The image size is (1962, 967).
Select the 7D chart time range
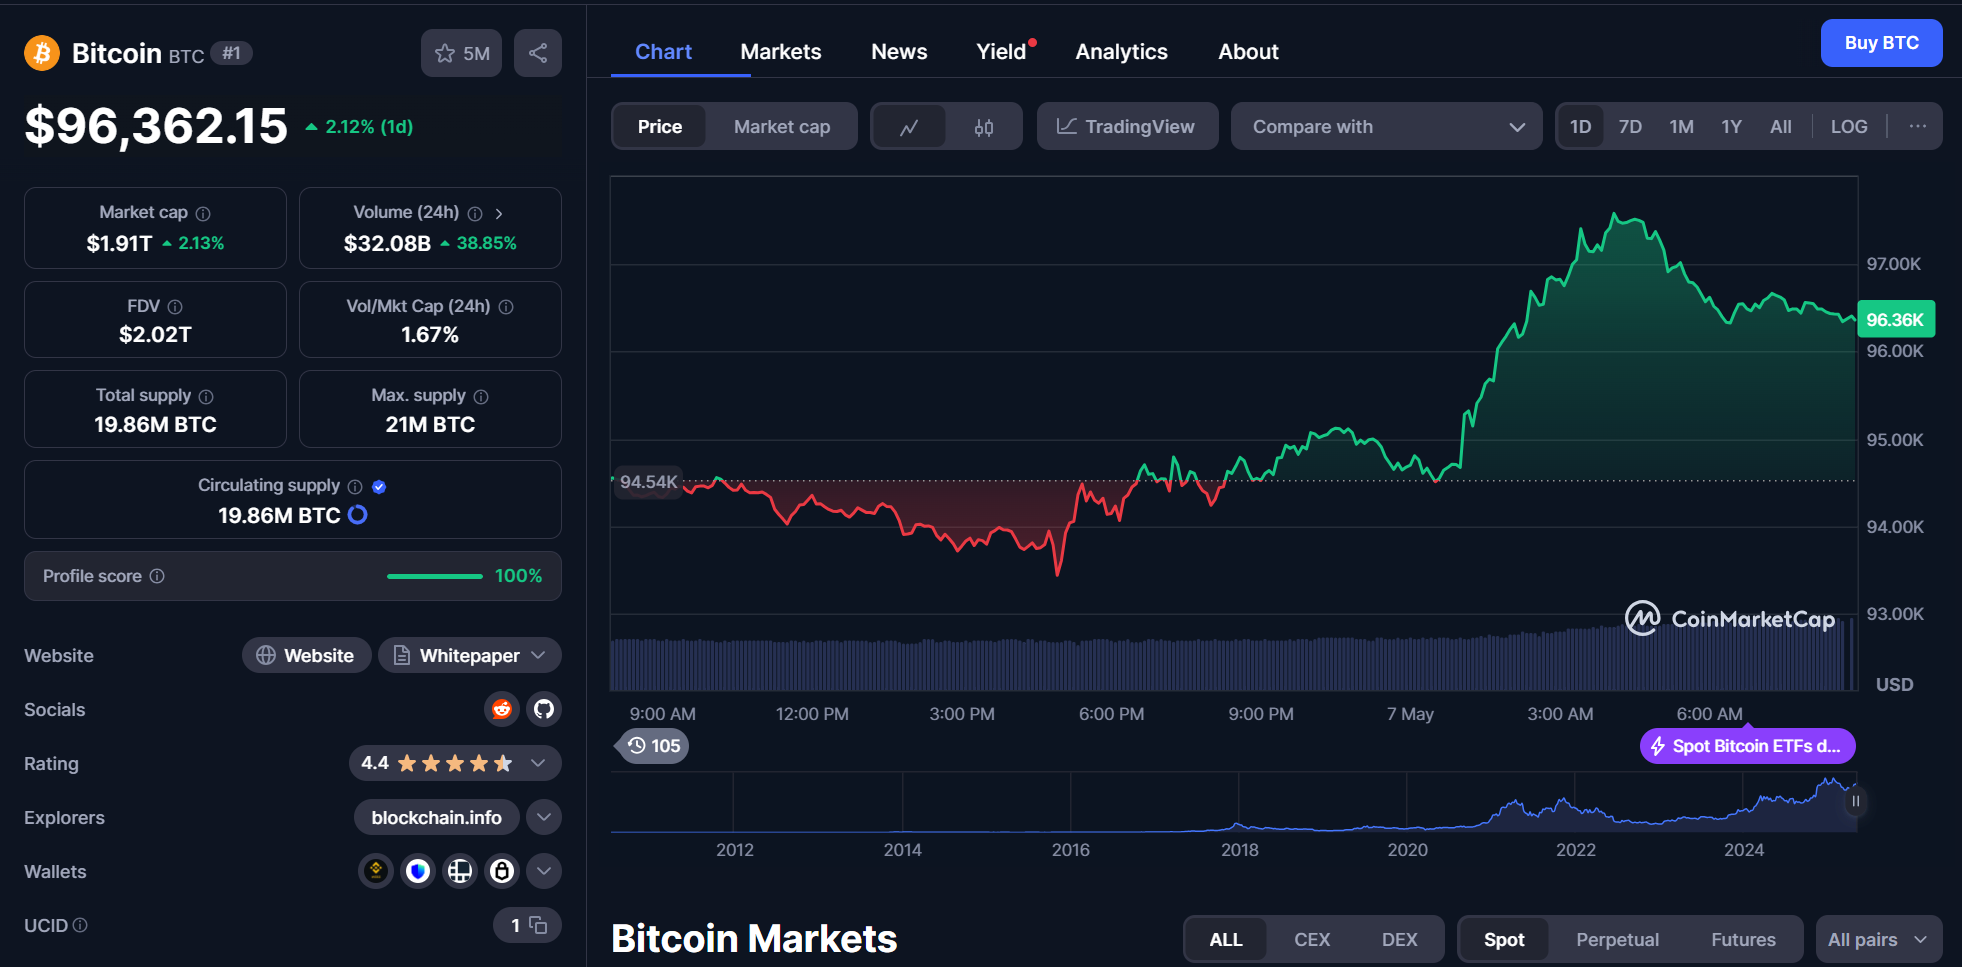[x=1630, y=126]
